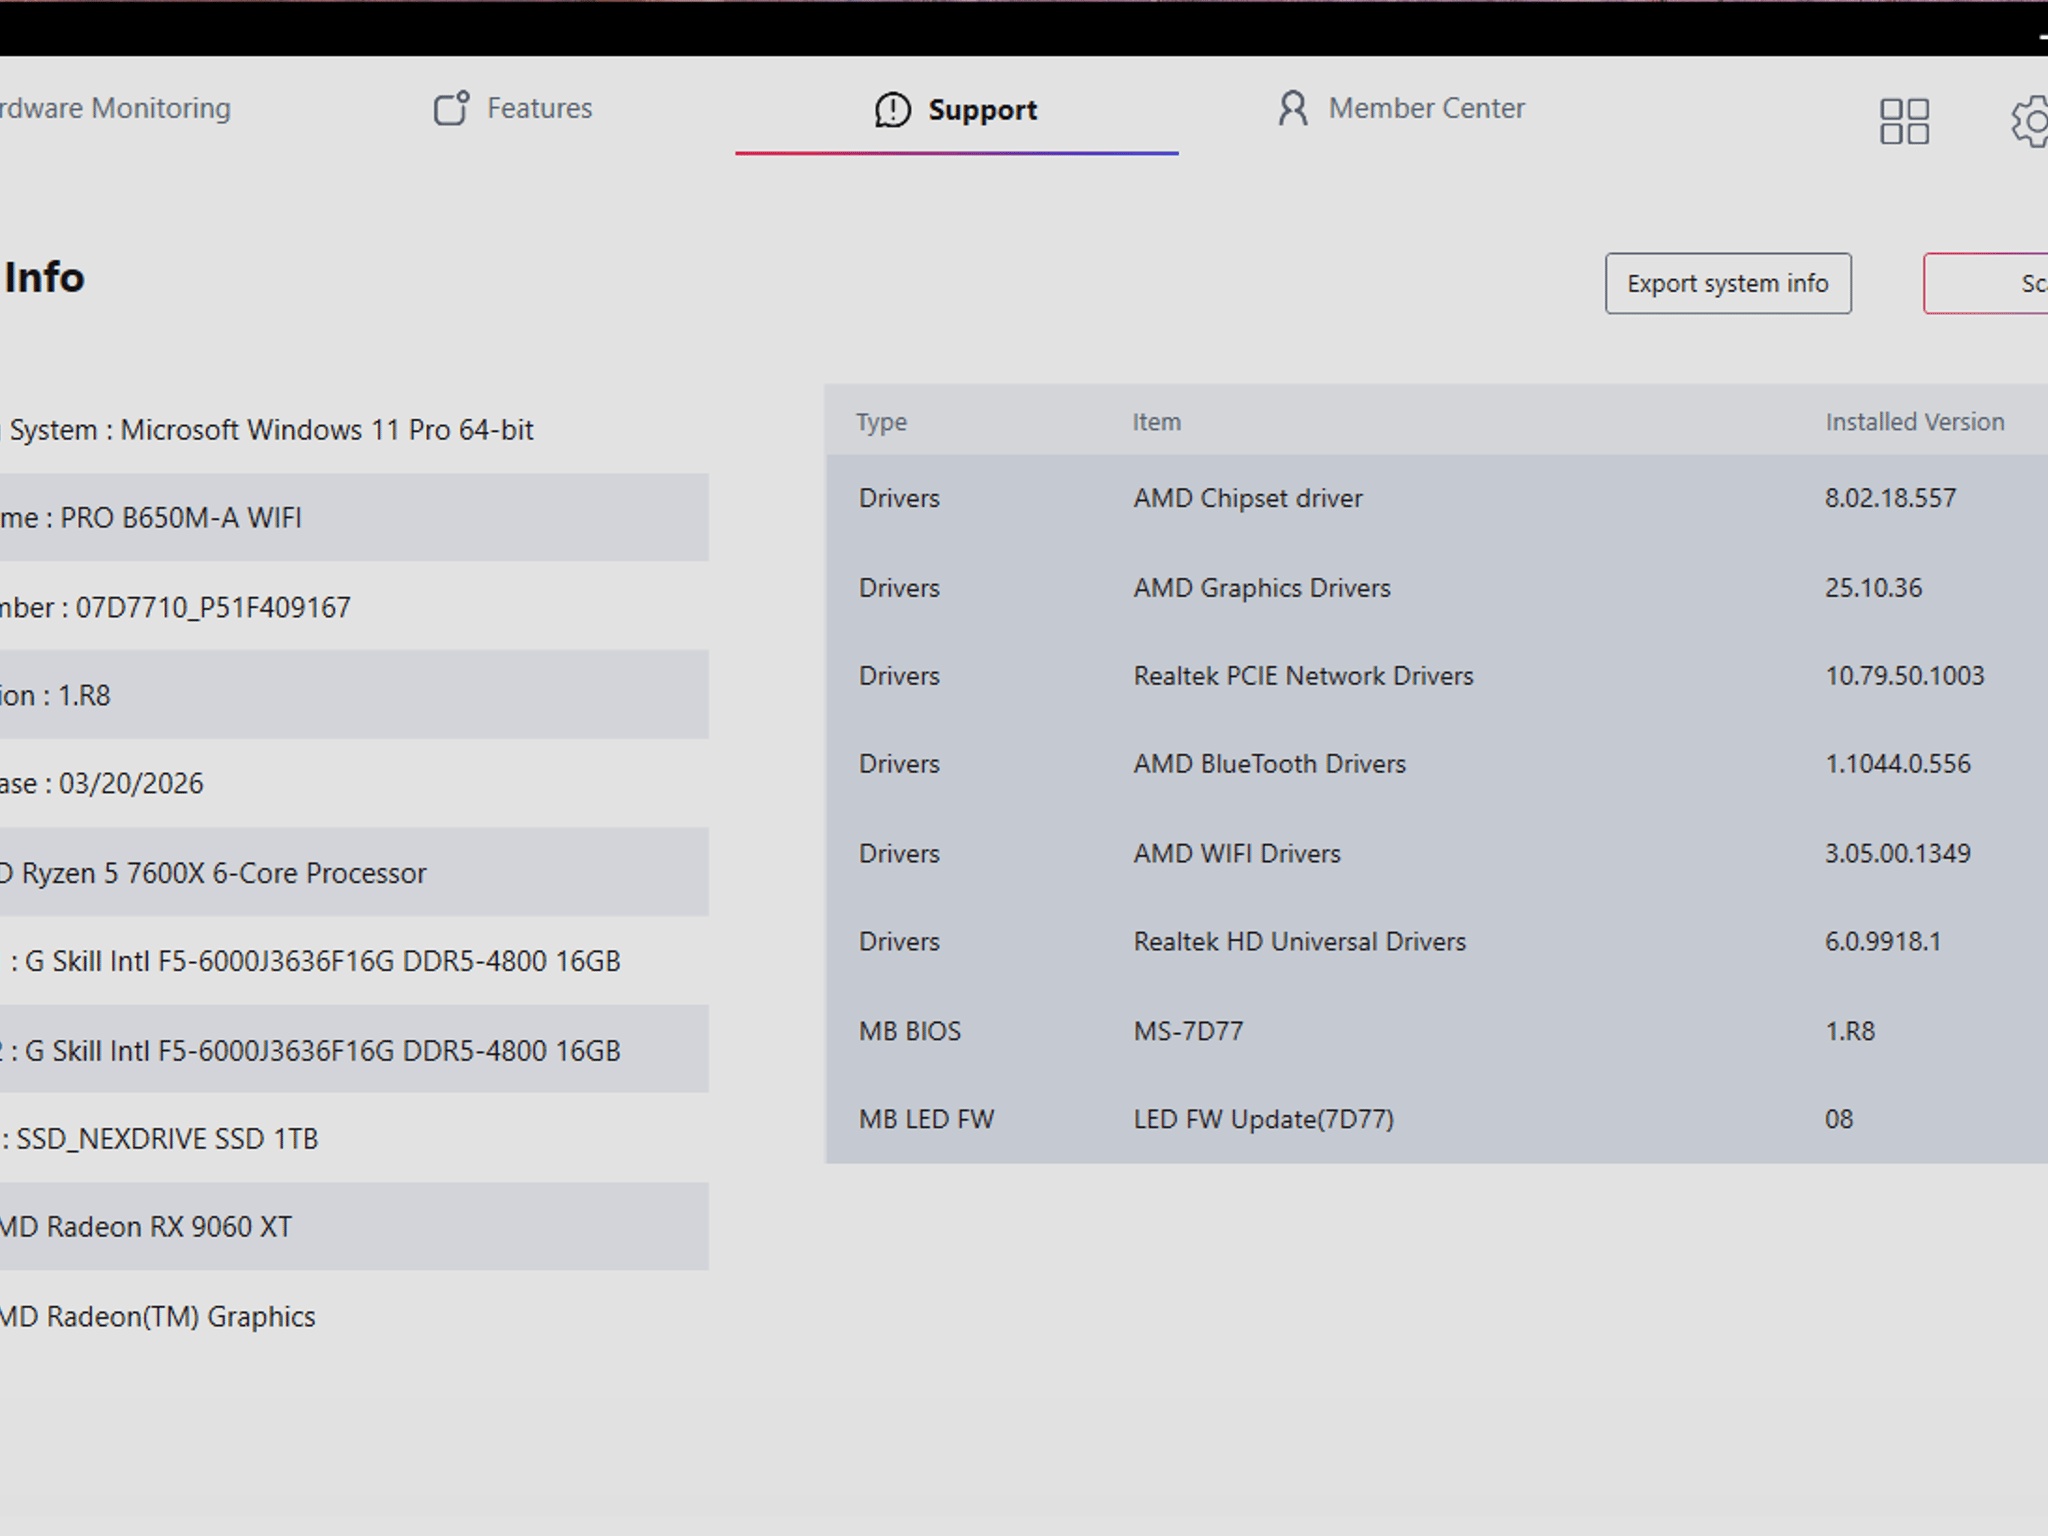Select the AMD Graphics Drivers row
2048x1536 pixels.
tap(1436, 588)
